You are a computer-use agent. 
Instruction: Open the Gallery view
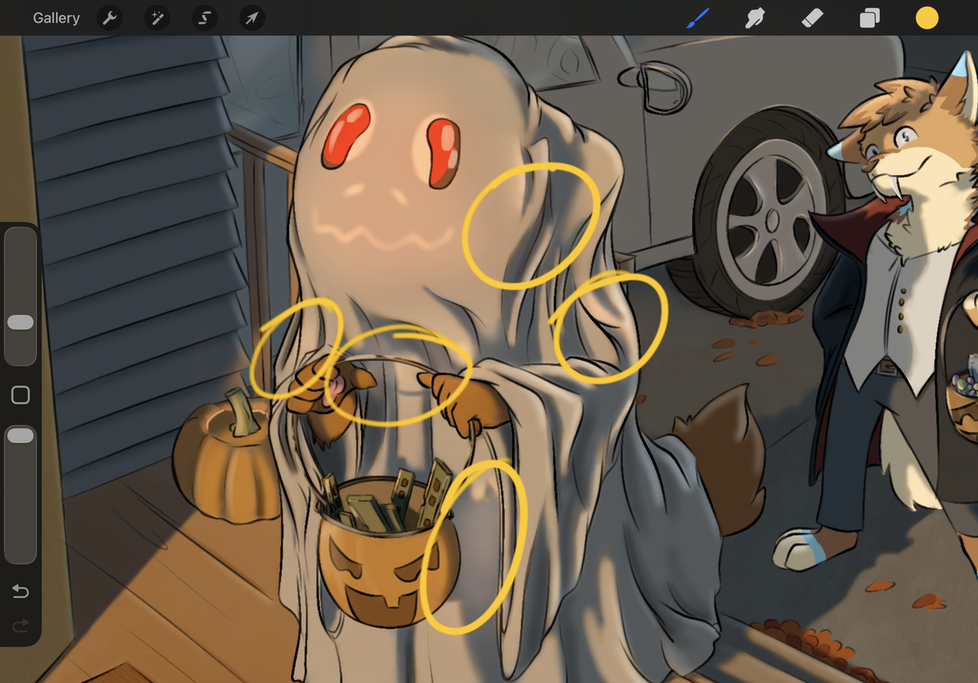click(x=56, y=18)
